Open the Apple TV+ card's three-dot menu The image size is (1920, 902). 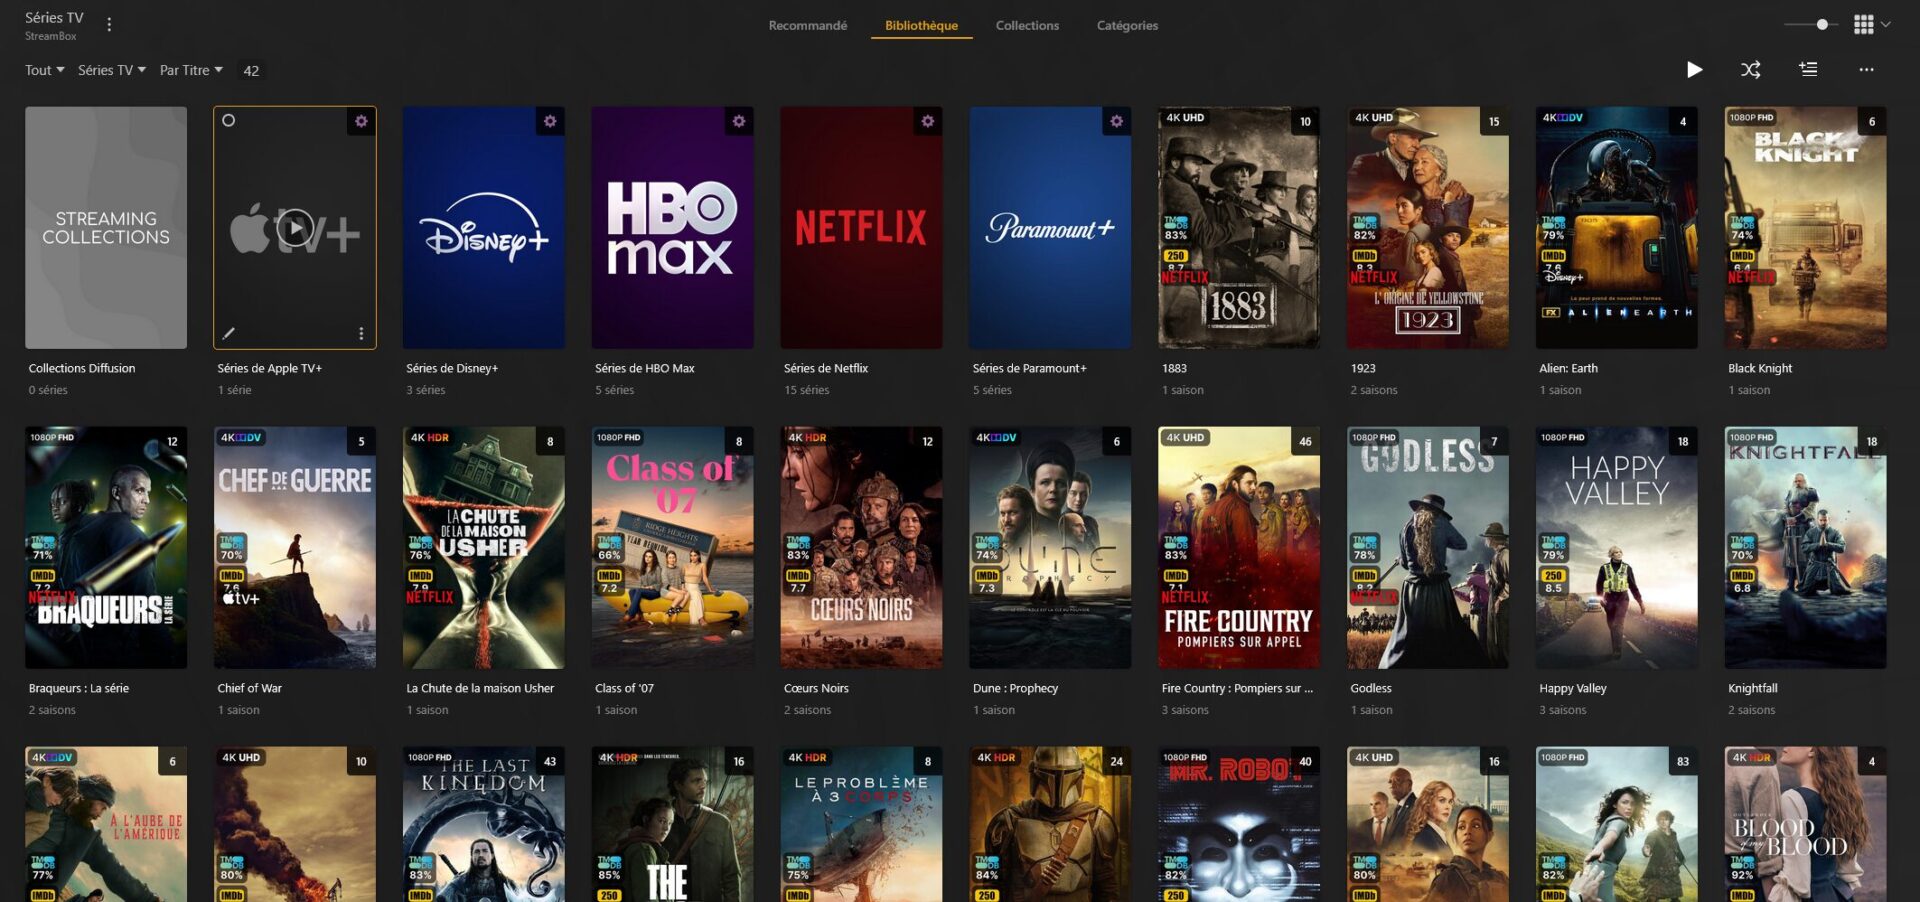point(361,333)
